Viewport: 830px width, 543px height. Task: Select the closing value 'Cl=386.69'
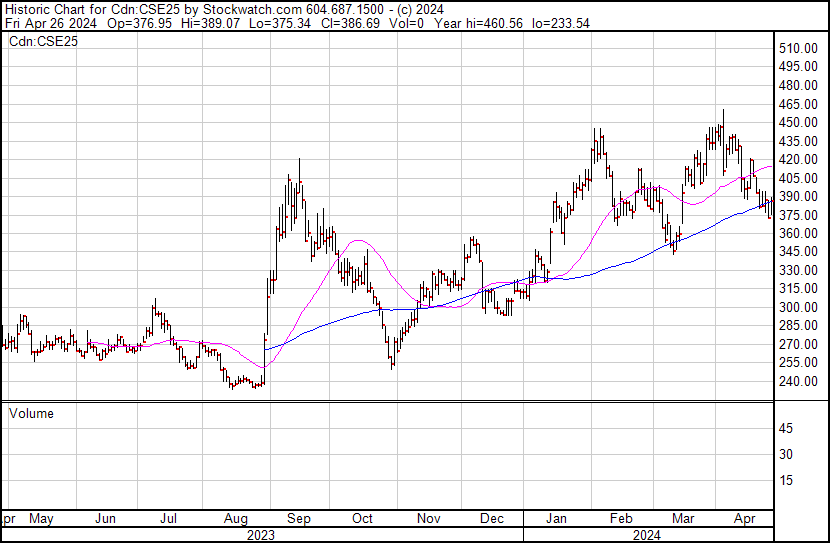coord(350,23)
